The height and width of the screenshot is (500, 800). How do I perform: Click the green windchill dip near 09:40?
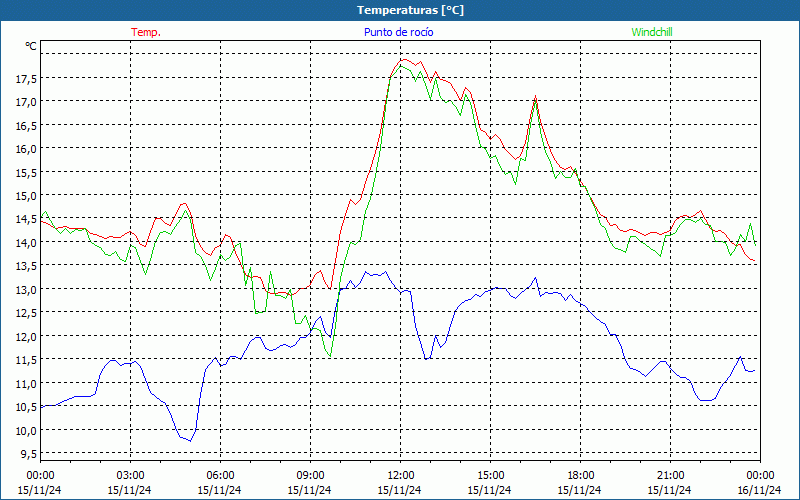(x=331, y=356)
